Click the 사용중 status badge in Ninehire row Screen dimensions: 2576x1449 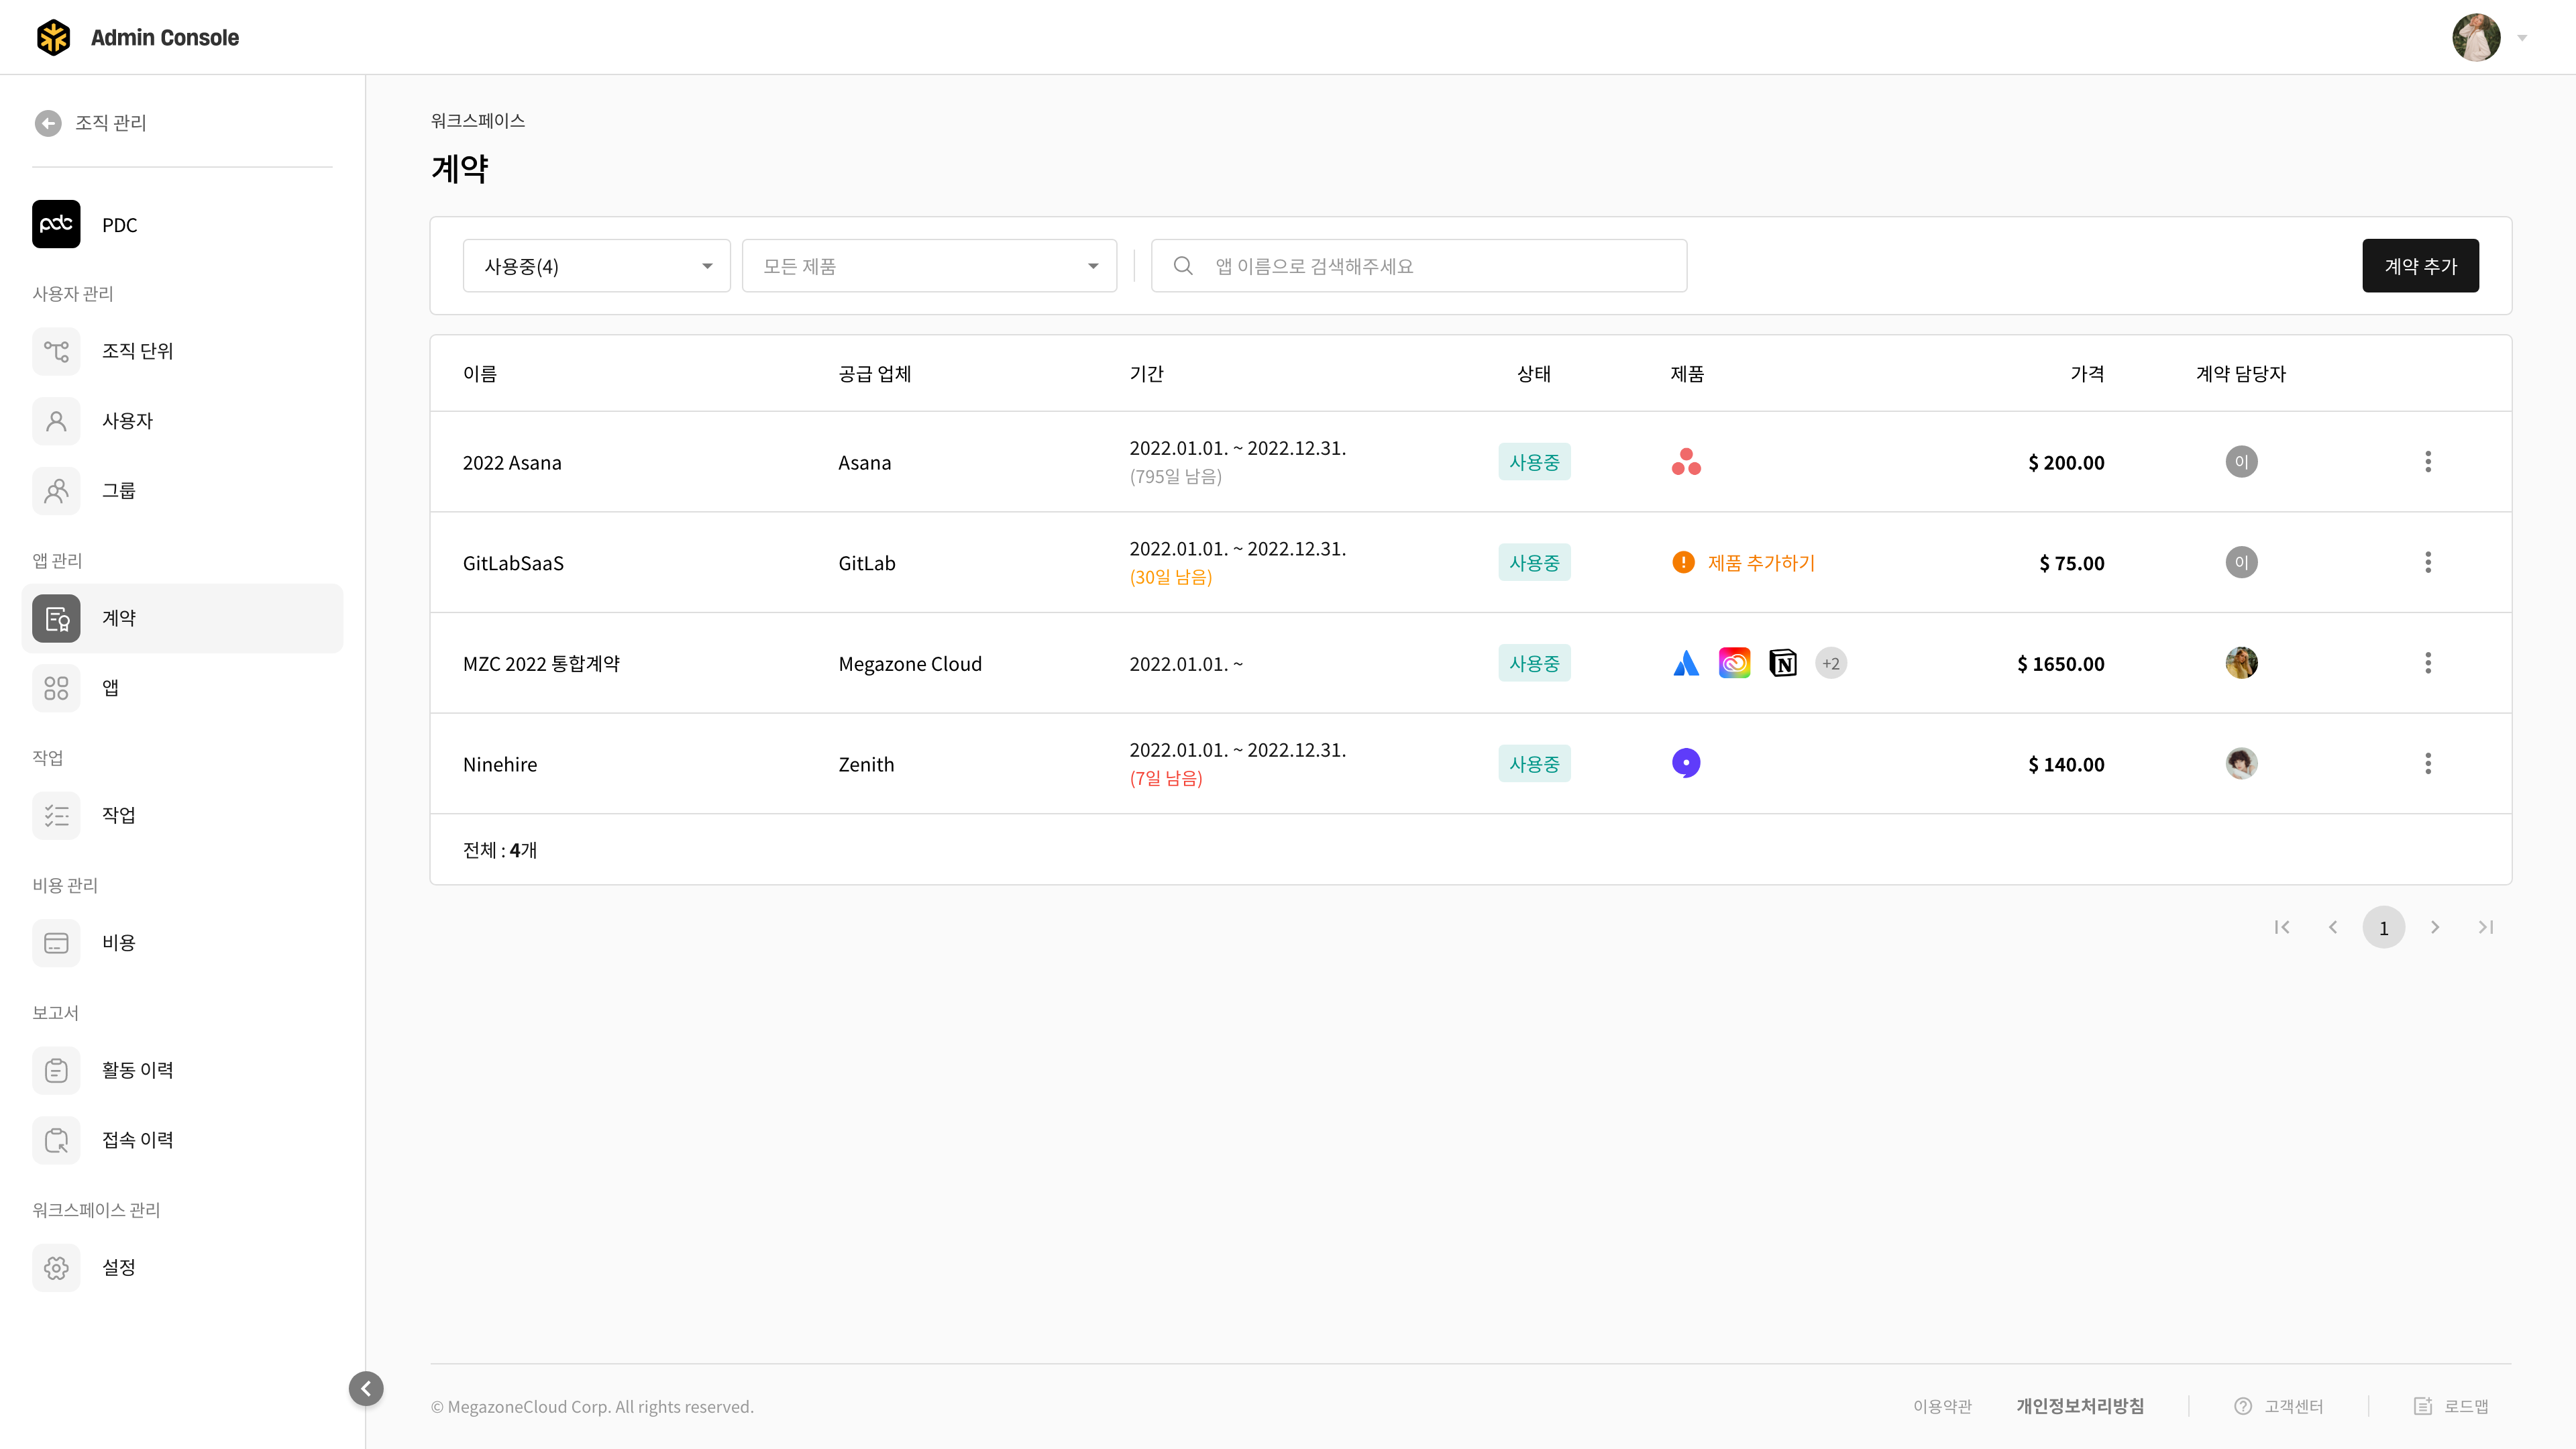1534,764
